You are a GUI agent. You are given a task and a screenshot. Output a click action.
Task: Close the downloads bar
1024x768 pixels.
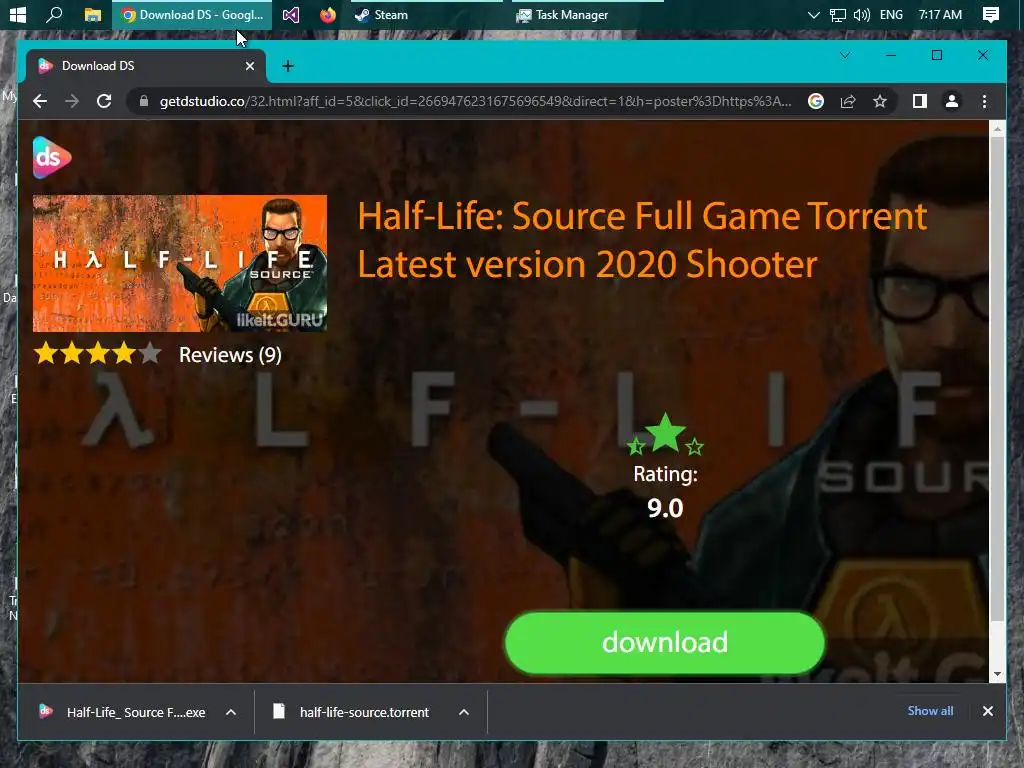(987, 711)
